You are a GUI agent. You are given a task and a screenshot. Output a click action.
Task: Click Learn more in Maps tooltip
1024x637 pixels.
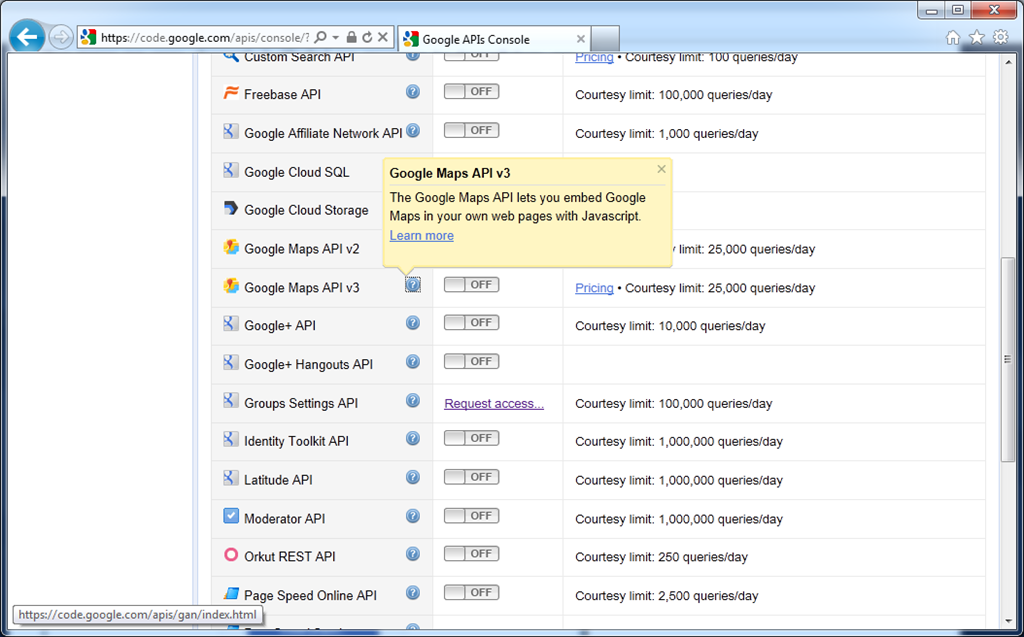[x=421, y=235]
